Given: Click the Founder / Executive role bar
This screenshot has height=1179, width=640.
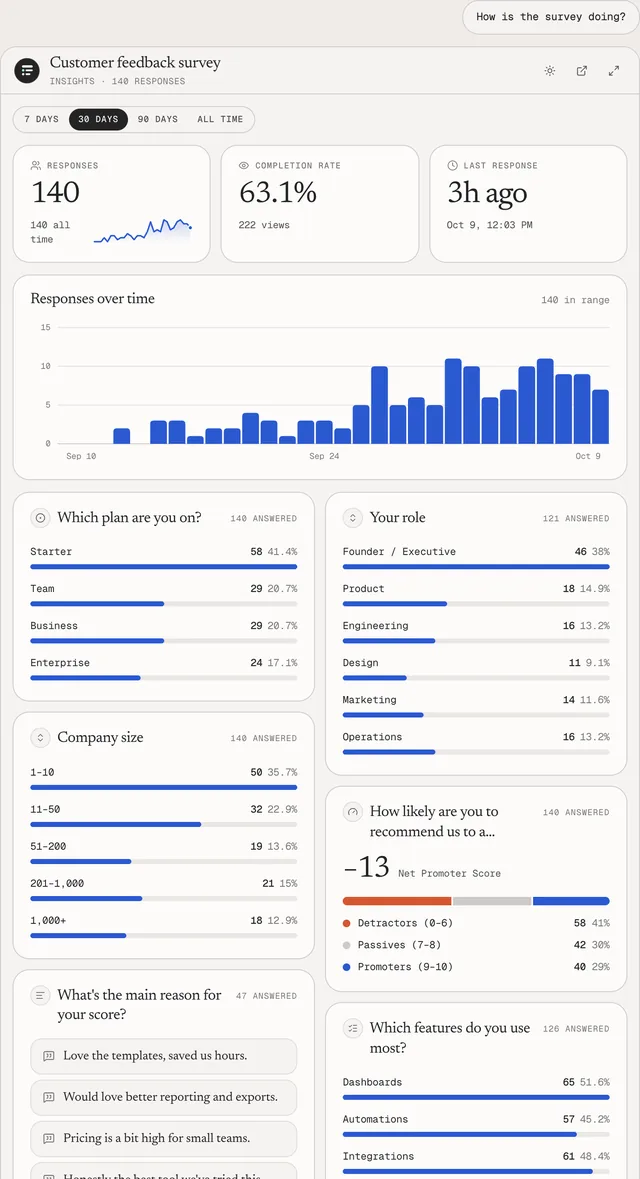Looking at the screenshot, I should (x=476, y=566).
